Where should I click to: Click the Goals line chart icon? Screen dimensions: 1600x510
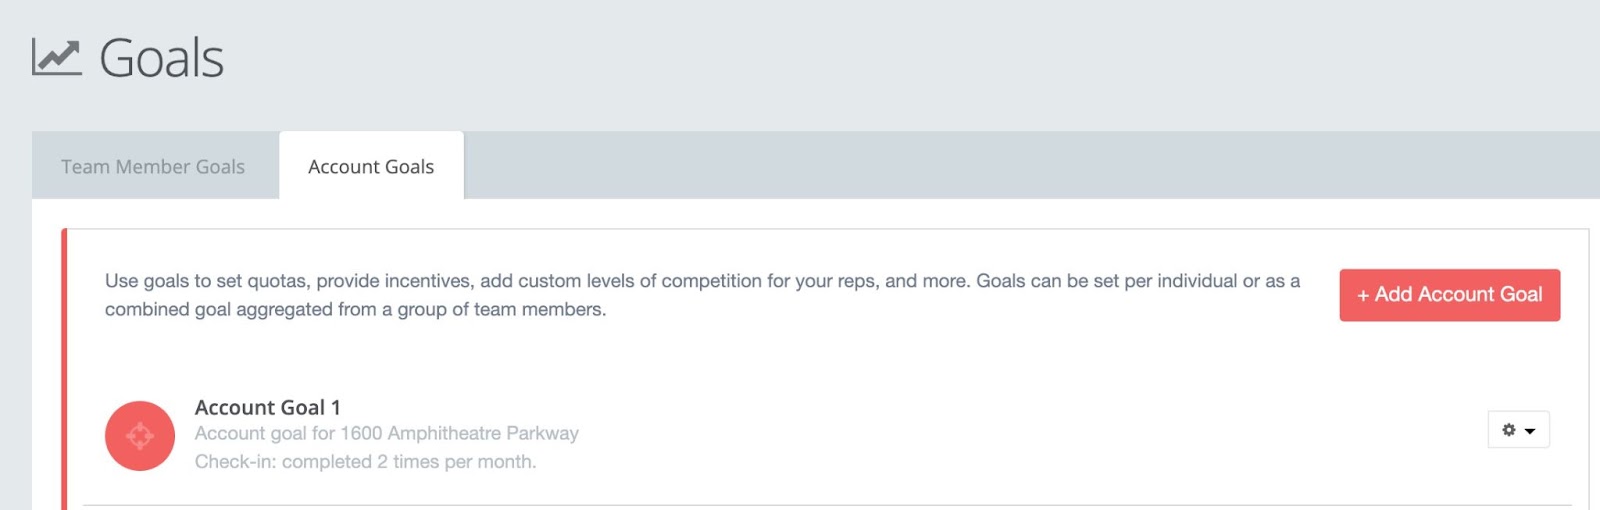(x=56, y=57)
